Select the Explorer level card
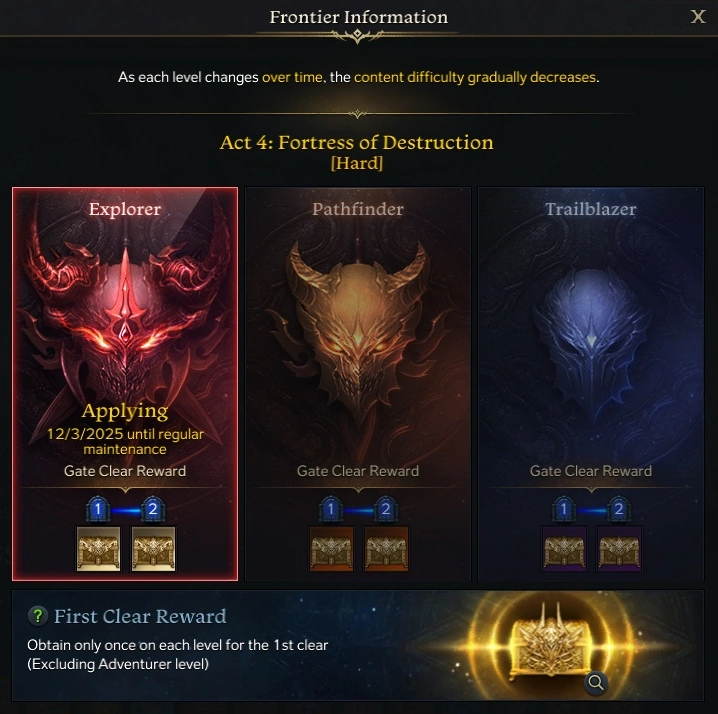Image resolution: width=718 pixels, height=714 pixels. coord(125,384)
